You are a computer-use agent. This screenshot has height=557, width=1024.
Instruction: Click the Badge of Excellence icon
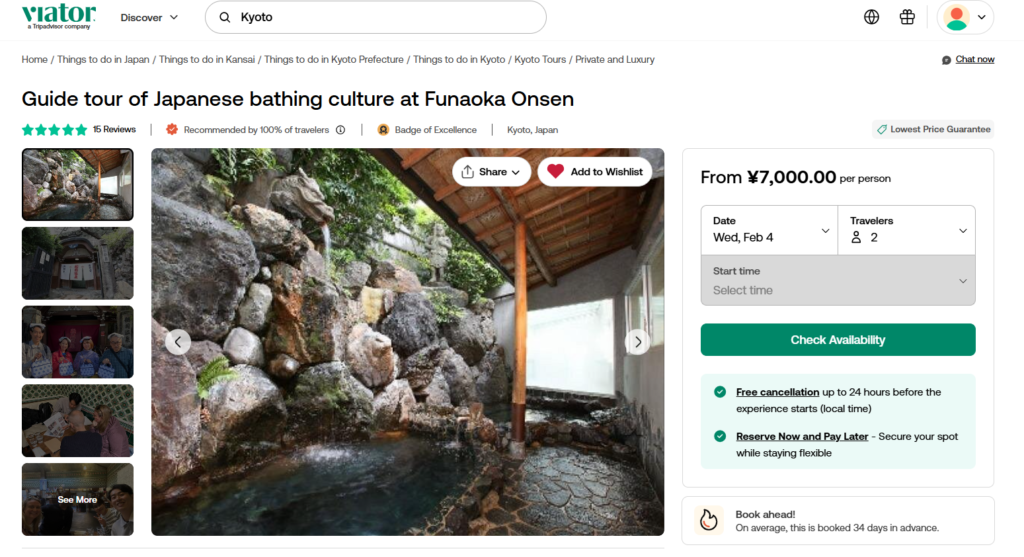[x=383, y=130]
